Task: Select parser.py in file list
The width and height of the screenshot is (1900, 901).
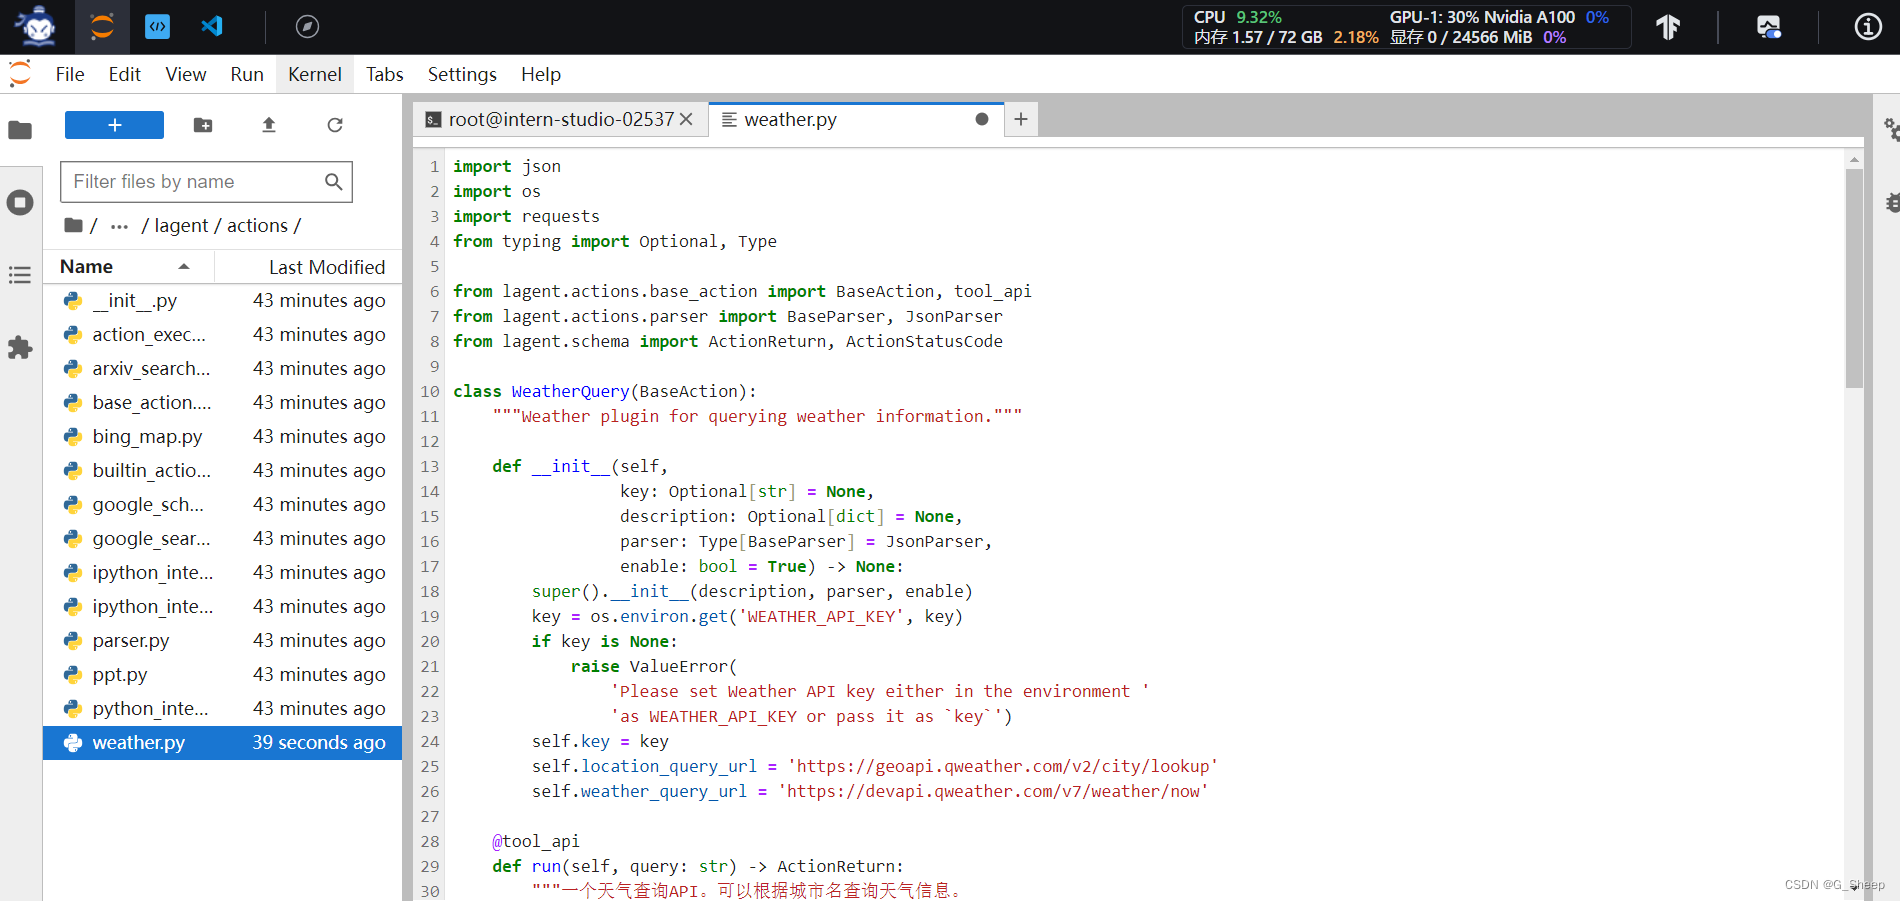Action: [x=222, y=641]
